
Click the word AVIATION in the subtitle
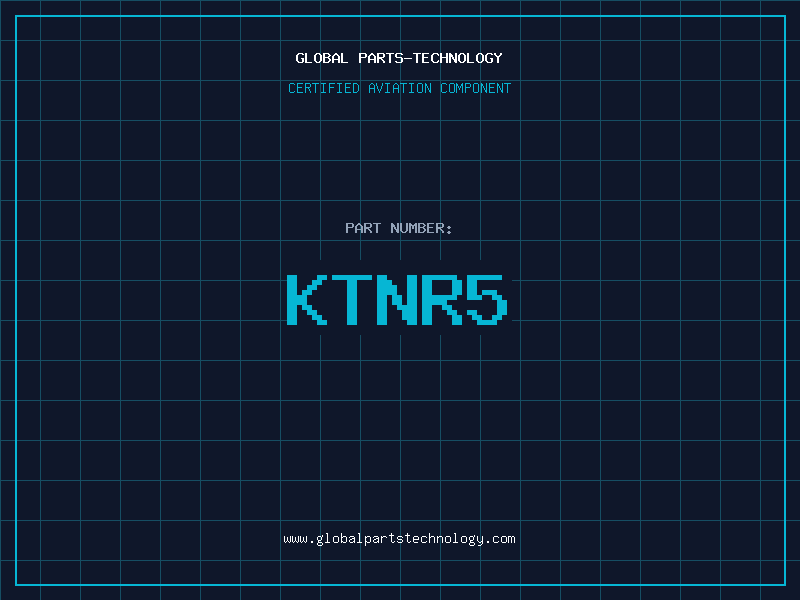pos(399,88)
